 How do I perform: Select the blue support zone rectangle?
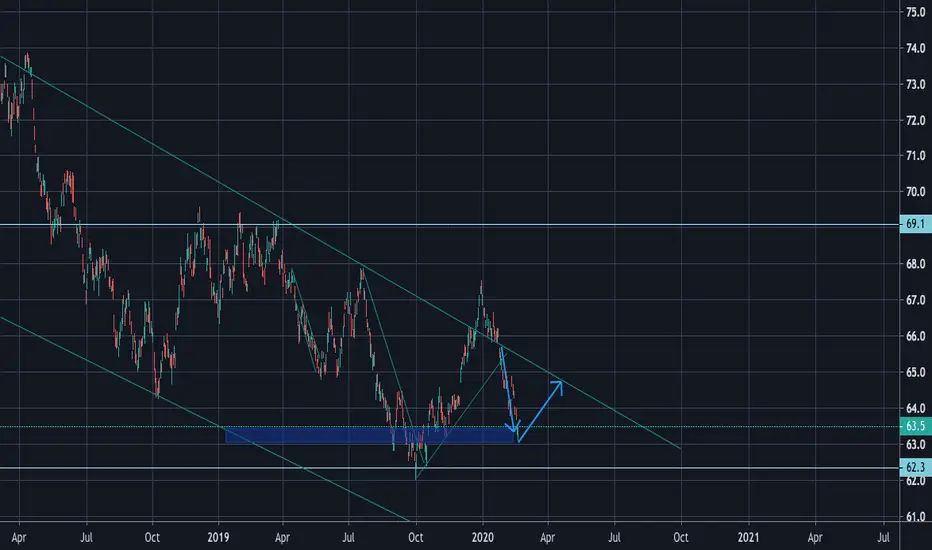click(369, 435)
